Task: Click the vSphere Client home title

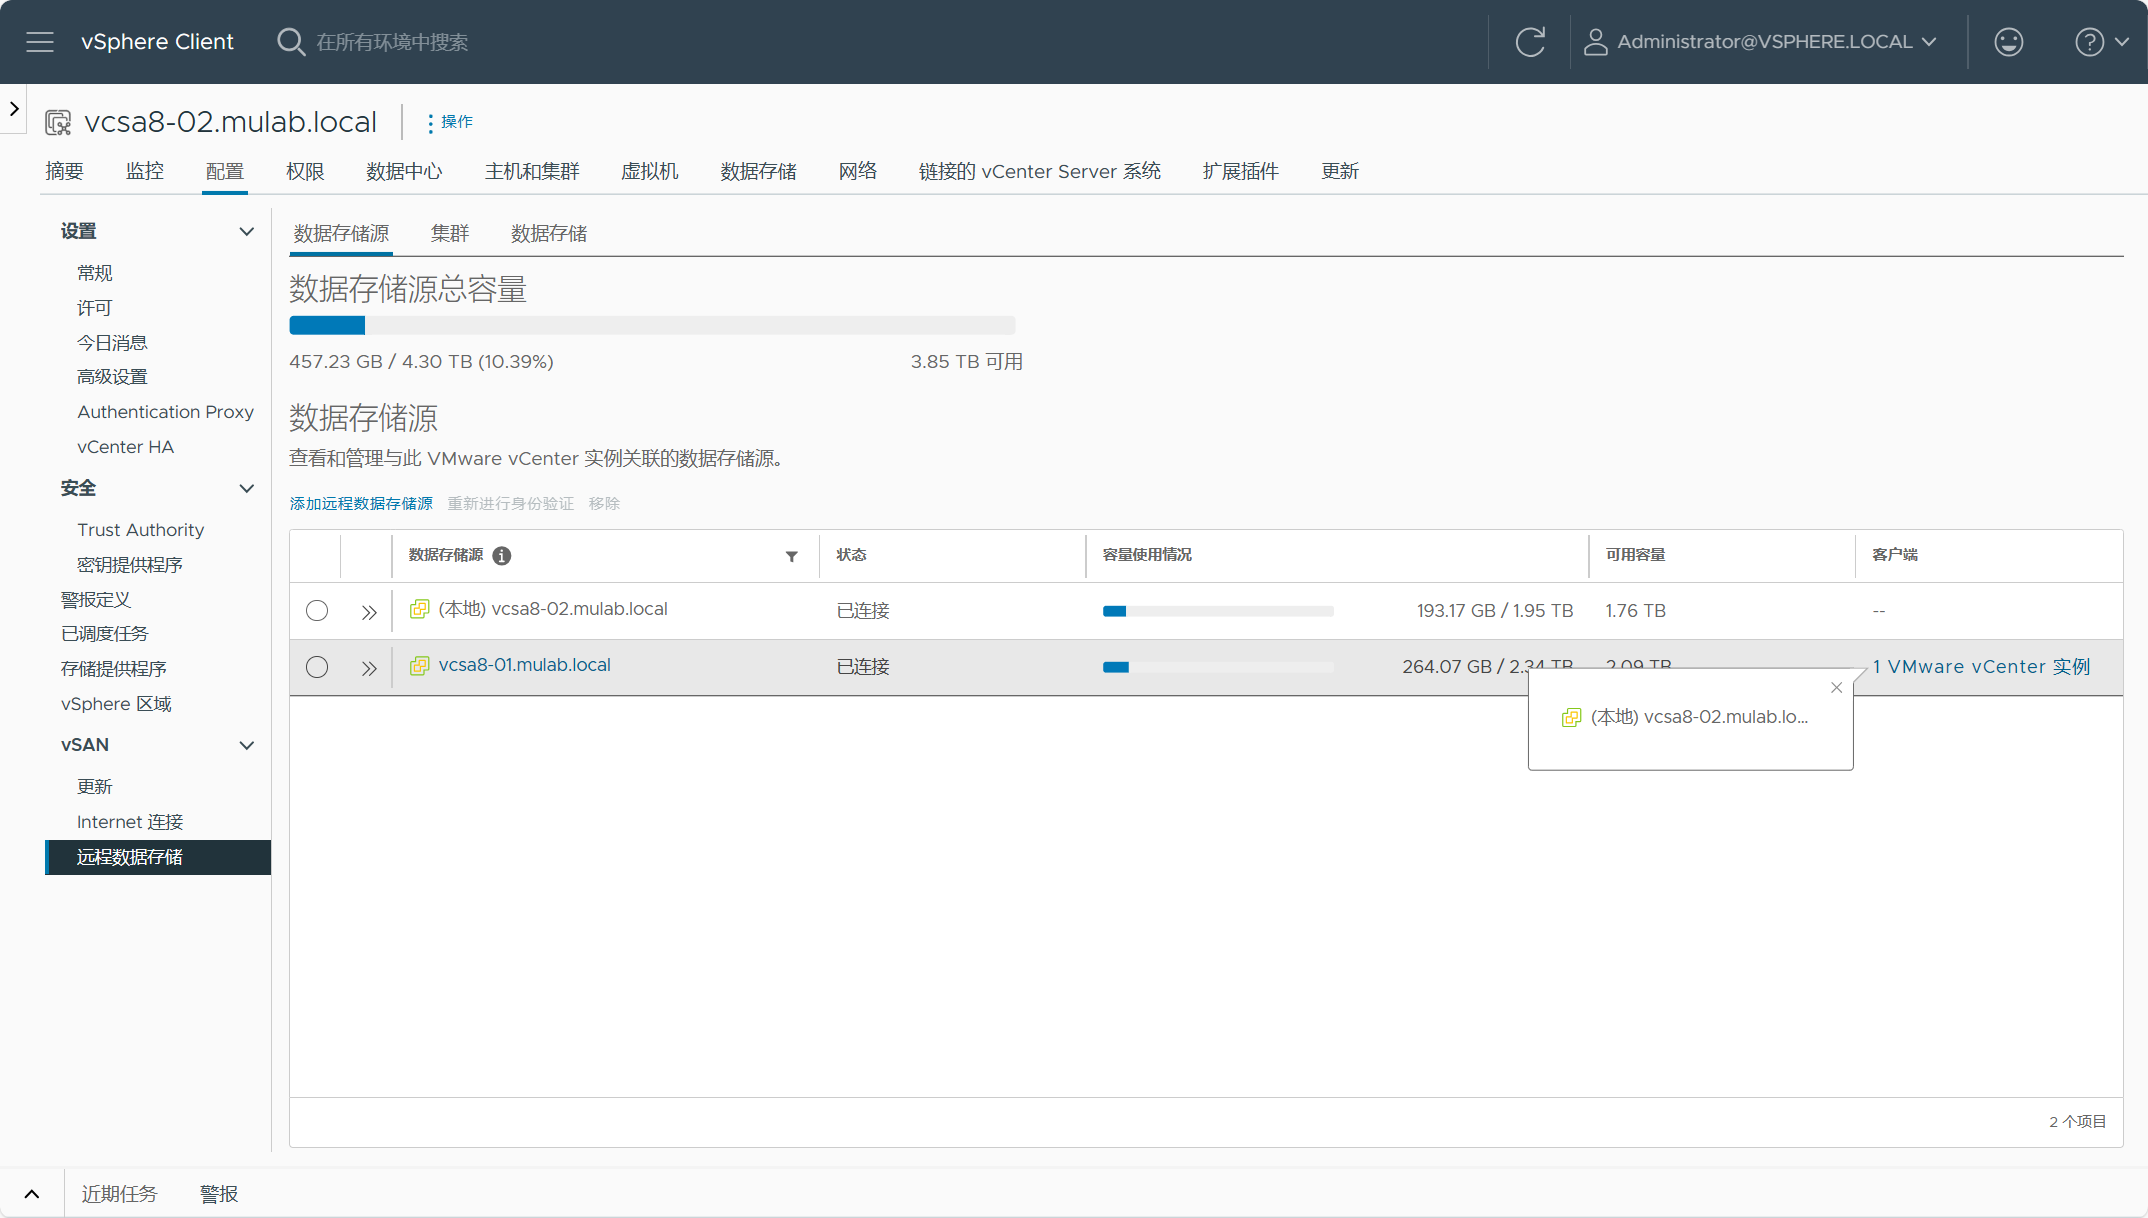Action: point(157,42)
